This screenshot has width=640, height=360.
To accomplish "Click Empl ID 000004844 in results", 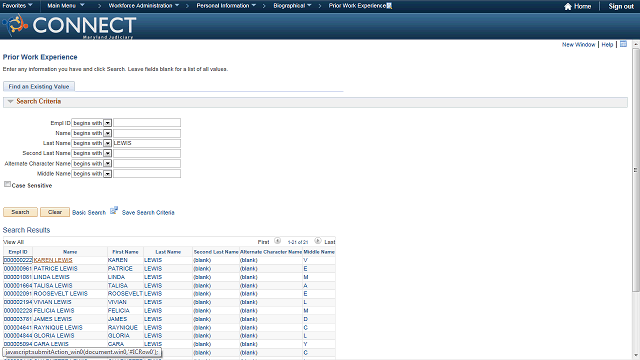I will (18, 336).
